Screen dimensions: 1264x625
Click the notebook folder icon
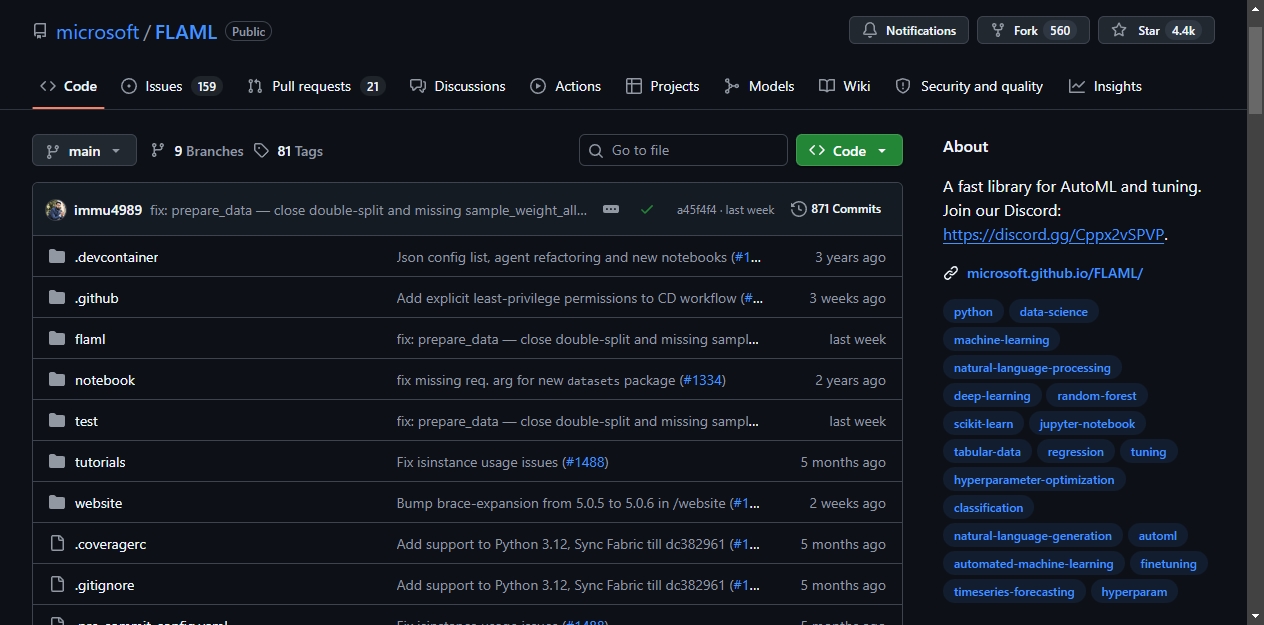pyautogui.click(x=57, y=380)
